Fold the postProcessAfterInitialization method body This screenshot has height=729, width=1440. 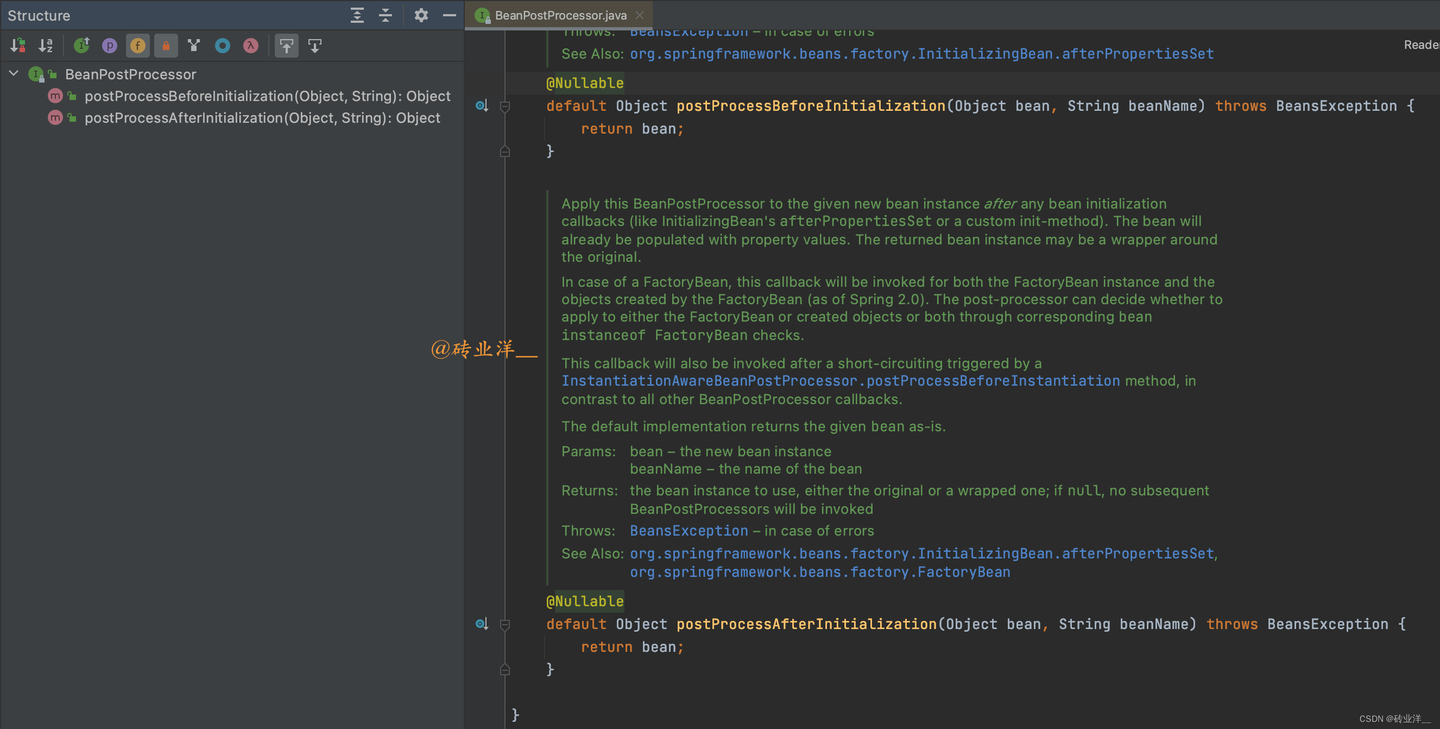tap(505, 624)
